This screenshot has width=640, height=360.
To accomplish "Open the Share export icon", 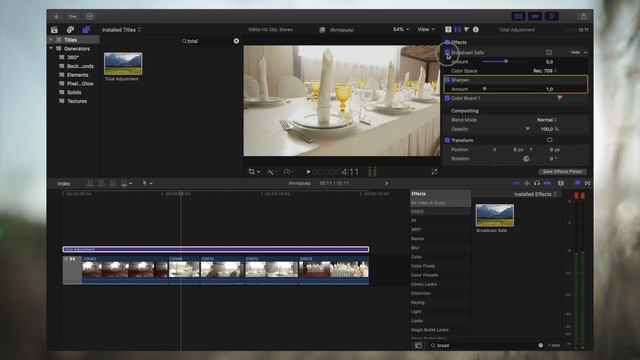I will tap(583, 16).
